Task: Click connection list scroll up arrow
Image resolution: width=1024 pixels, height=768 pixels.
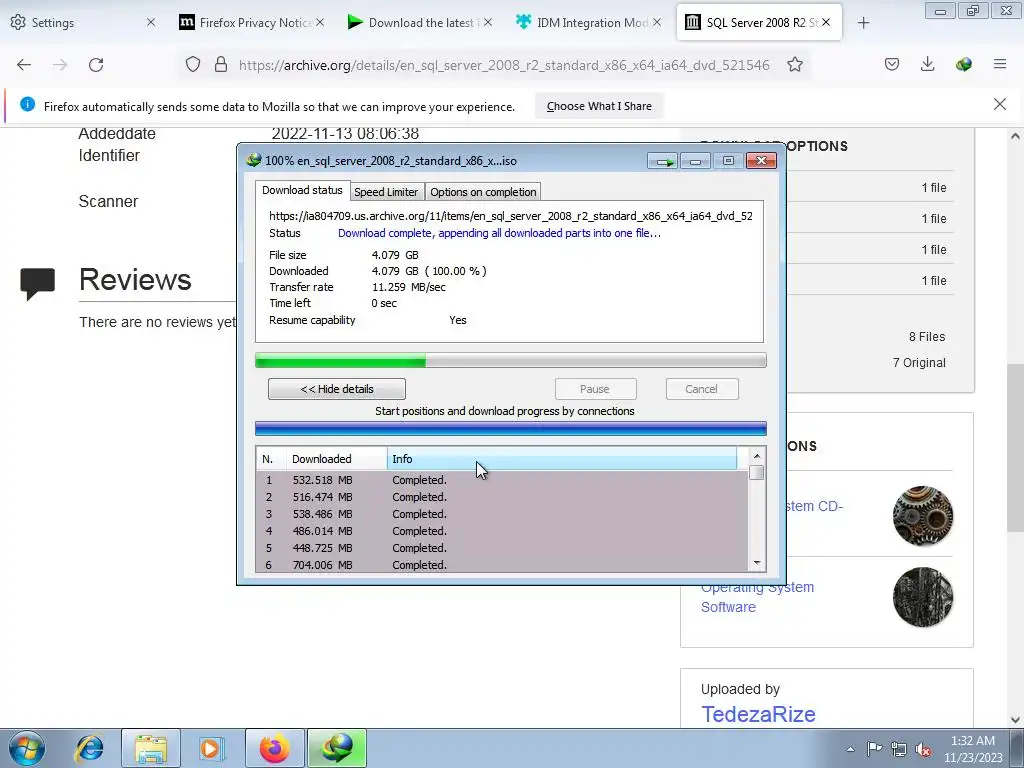Action: [x=757, y=456]
